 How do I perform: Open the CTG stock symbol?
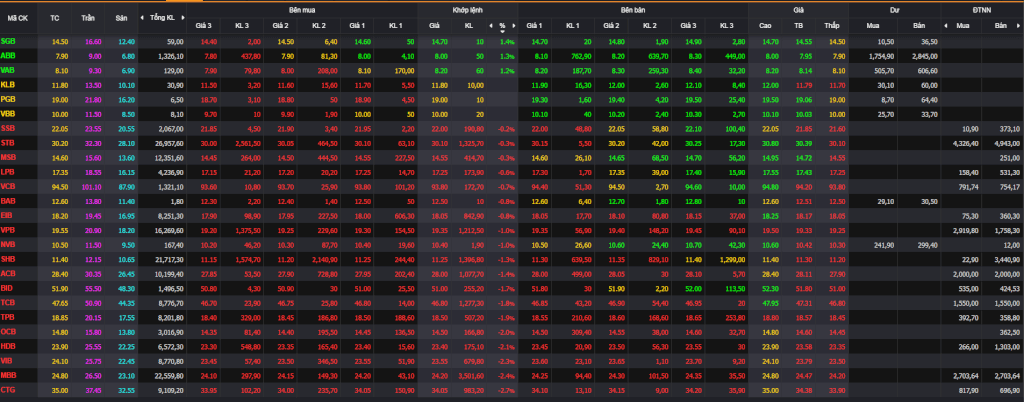(x=8, y=391)
